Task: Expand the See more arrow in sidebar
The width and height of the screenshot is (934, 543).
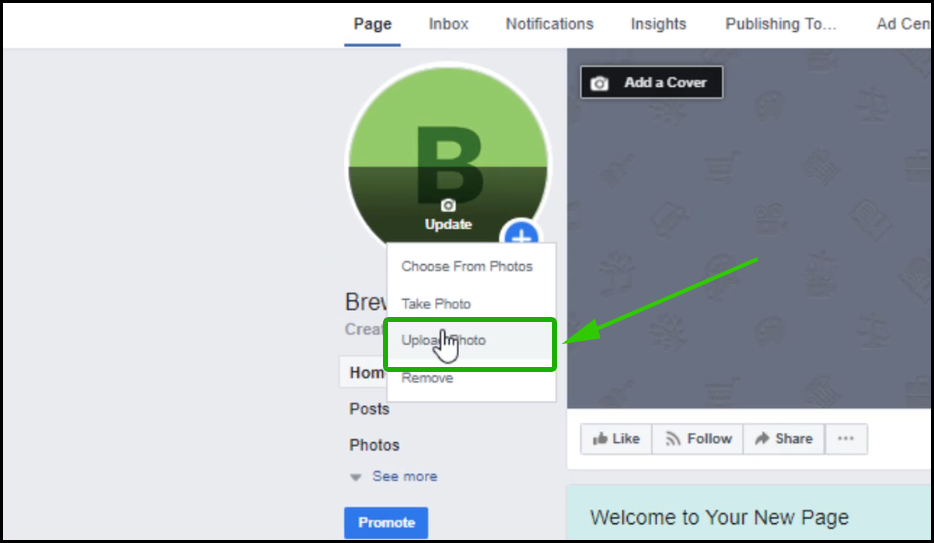Action: coord(356,477)
